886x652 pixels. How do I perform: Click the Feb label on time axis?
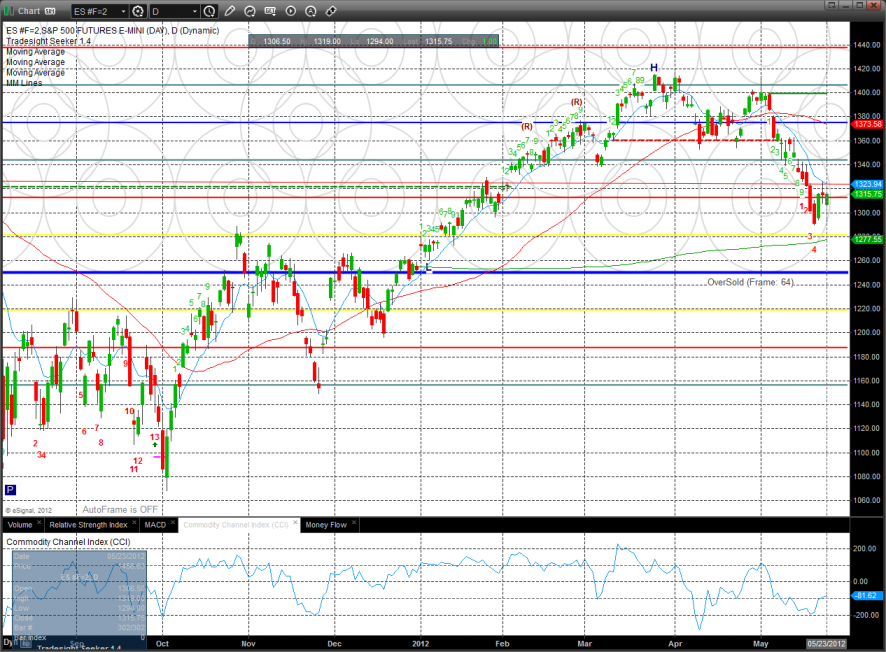tap(502, 644)
